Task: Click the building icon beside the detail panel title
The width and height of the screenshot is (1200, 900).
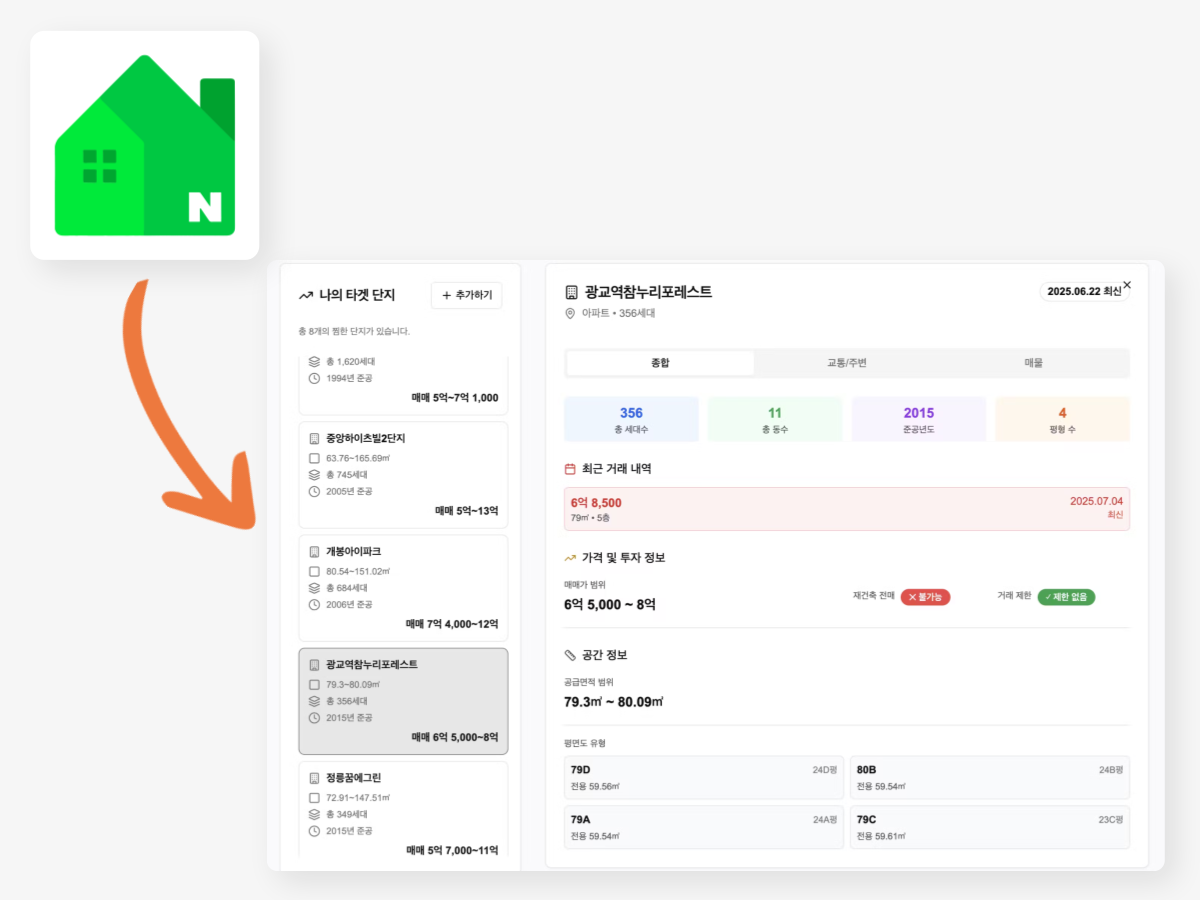Action: (572, 292)
